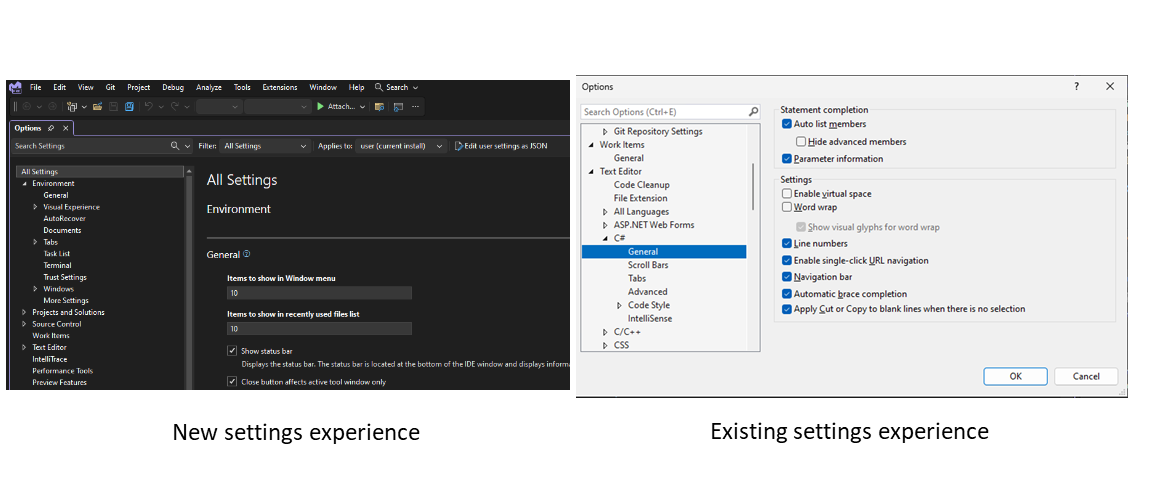Collapse the Environment tree node
This screenshot has width=1152, height=503.
point(25,184)
